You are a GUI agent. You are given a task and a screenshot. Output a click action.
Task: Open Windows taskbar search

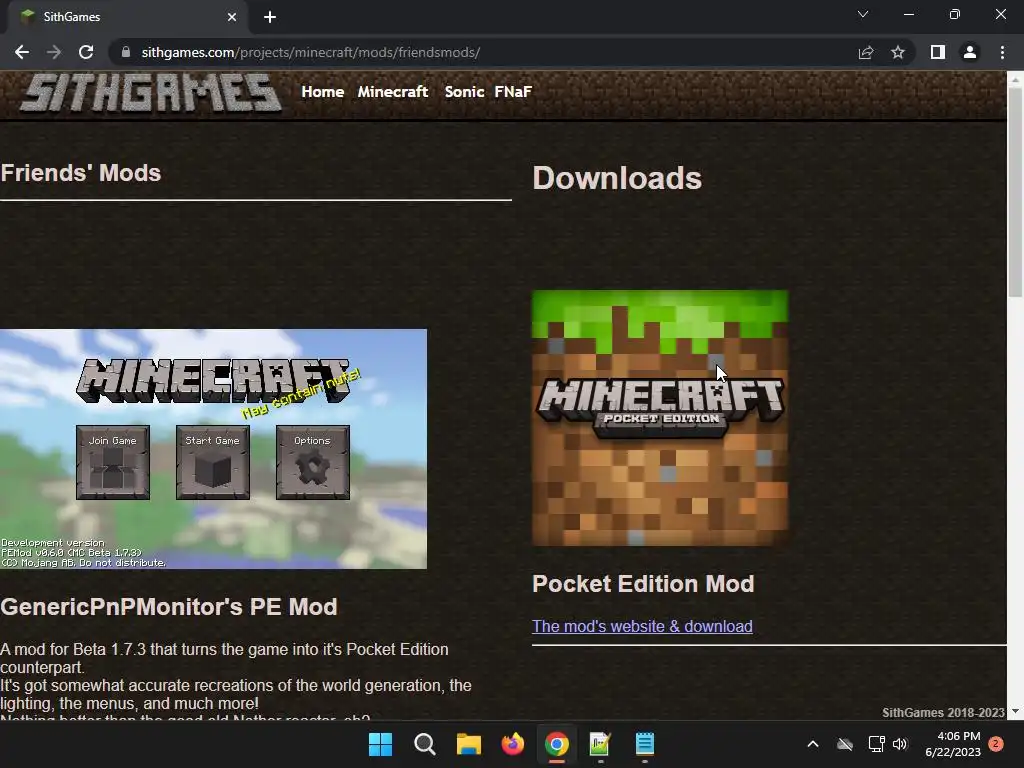[x=424, y=744]
